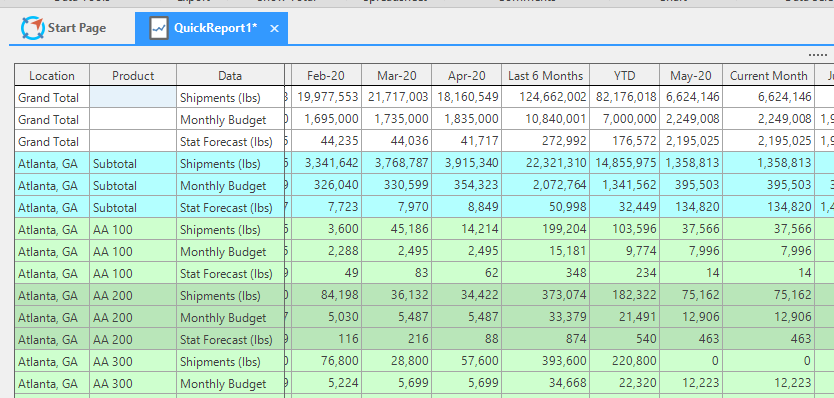Click Subtotal cell in Atlanta Shipments row

tap(133, 163)
